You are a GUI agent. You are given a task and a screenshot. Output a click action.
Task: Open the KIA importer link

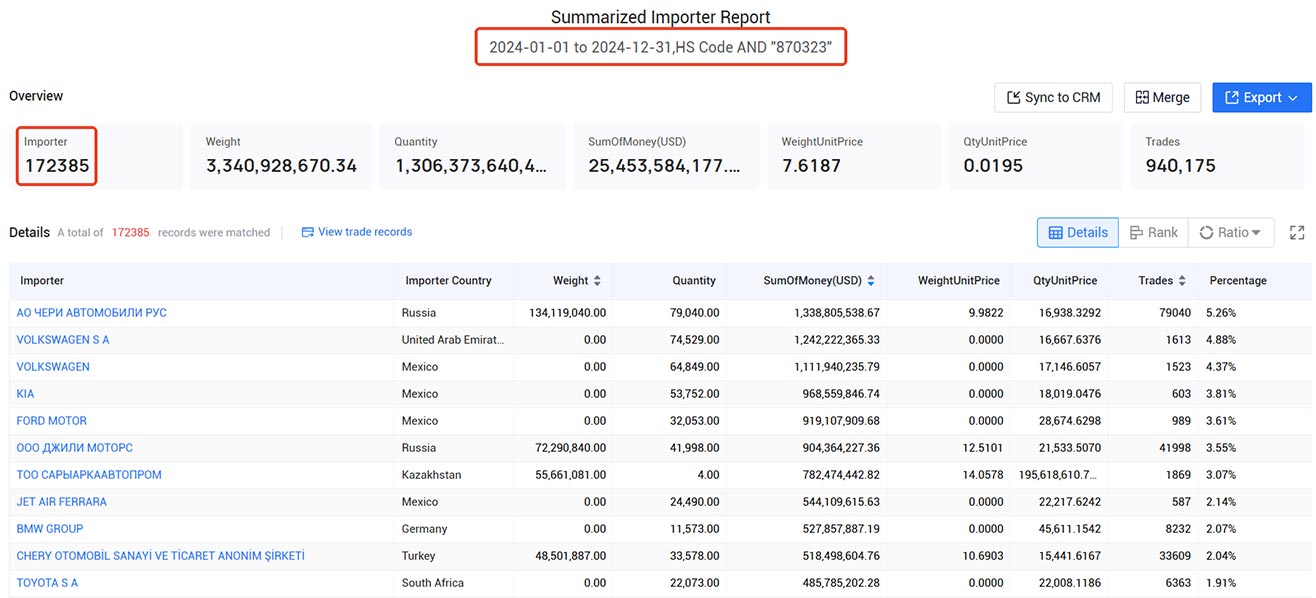tap(25, 394)
